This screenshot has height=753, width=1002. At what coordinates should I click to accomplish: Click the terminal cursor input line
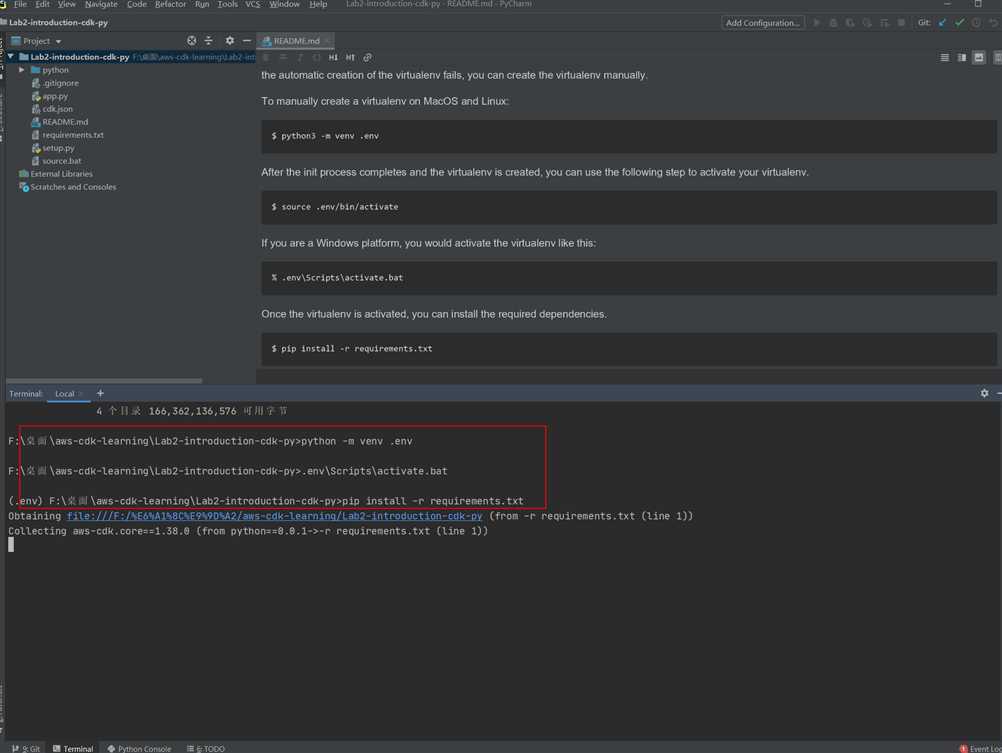click(11, 545)
